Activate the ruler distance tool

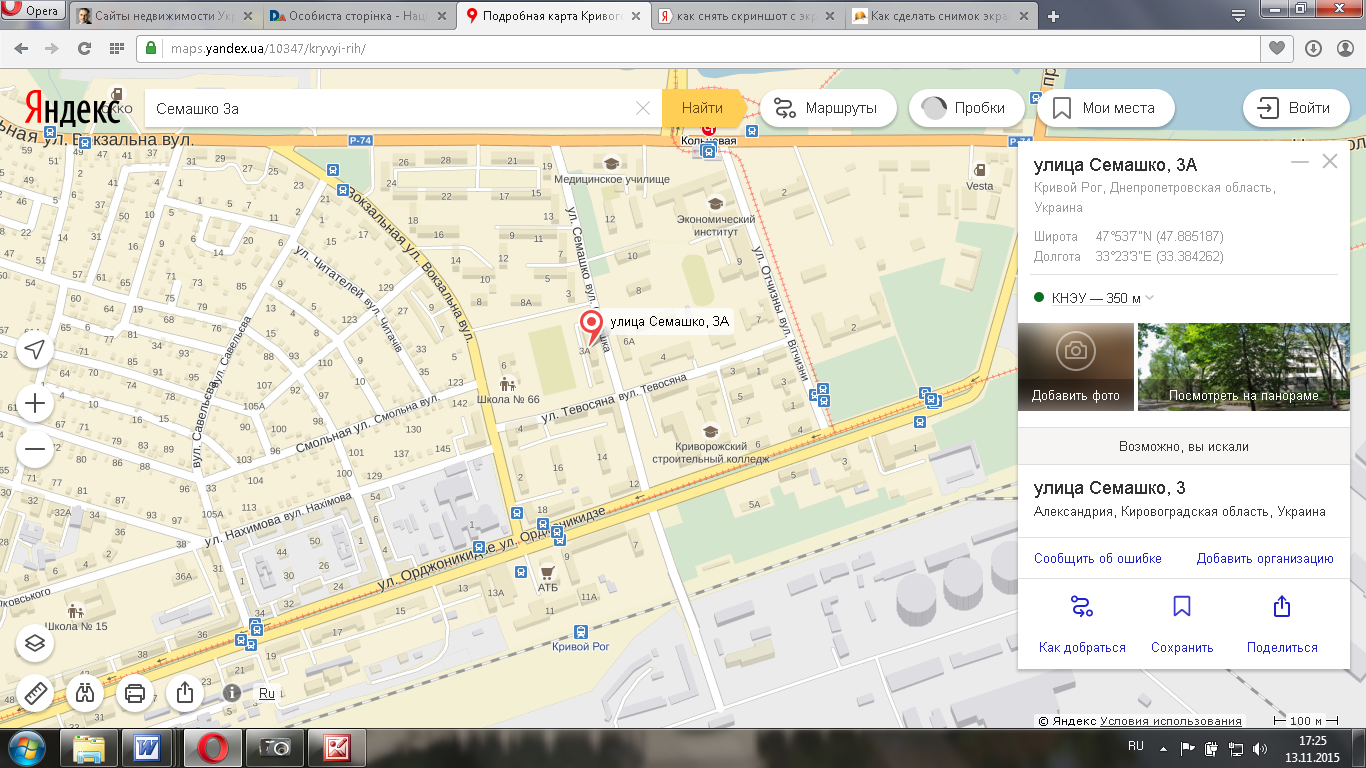coord(35,692)
